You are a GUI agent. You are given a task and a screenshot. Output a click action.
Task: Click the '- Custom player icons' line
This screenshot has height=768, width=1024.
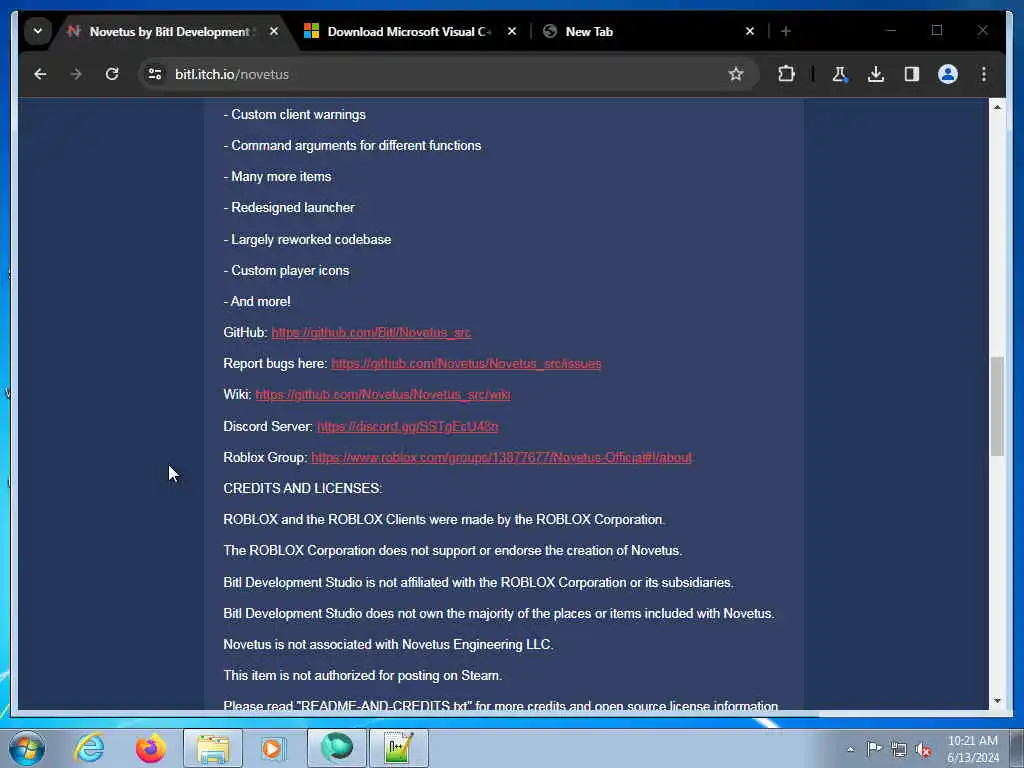click(x=286, y=270)
